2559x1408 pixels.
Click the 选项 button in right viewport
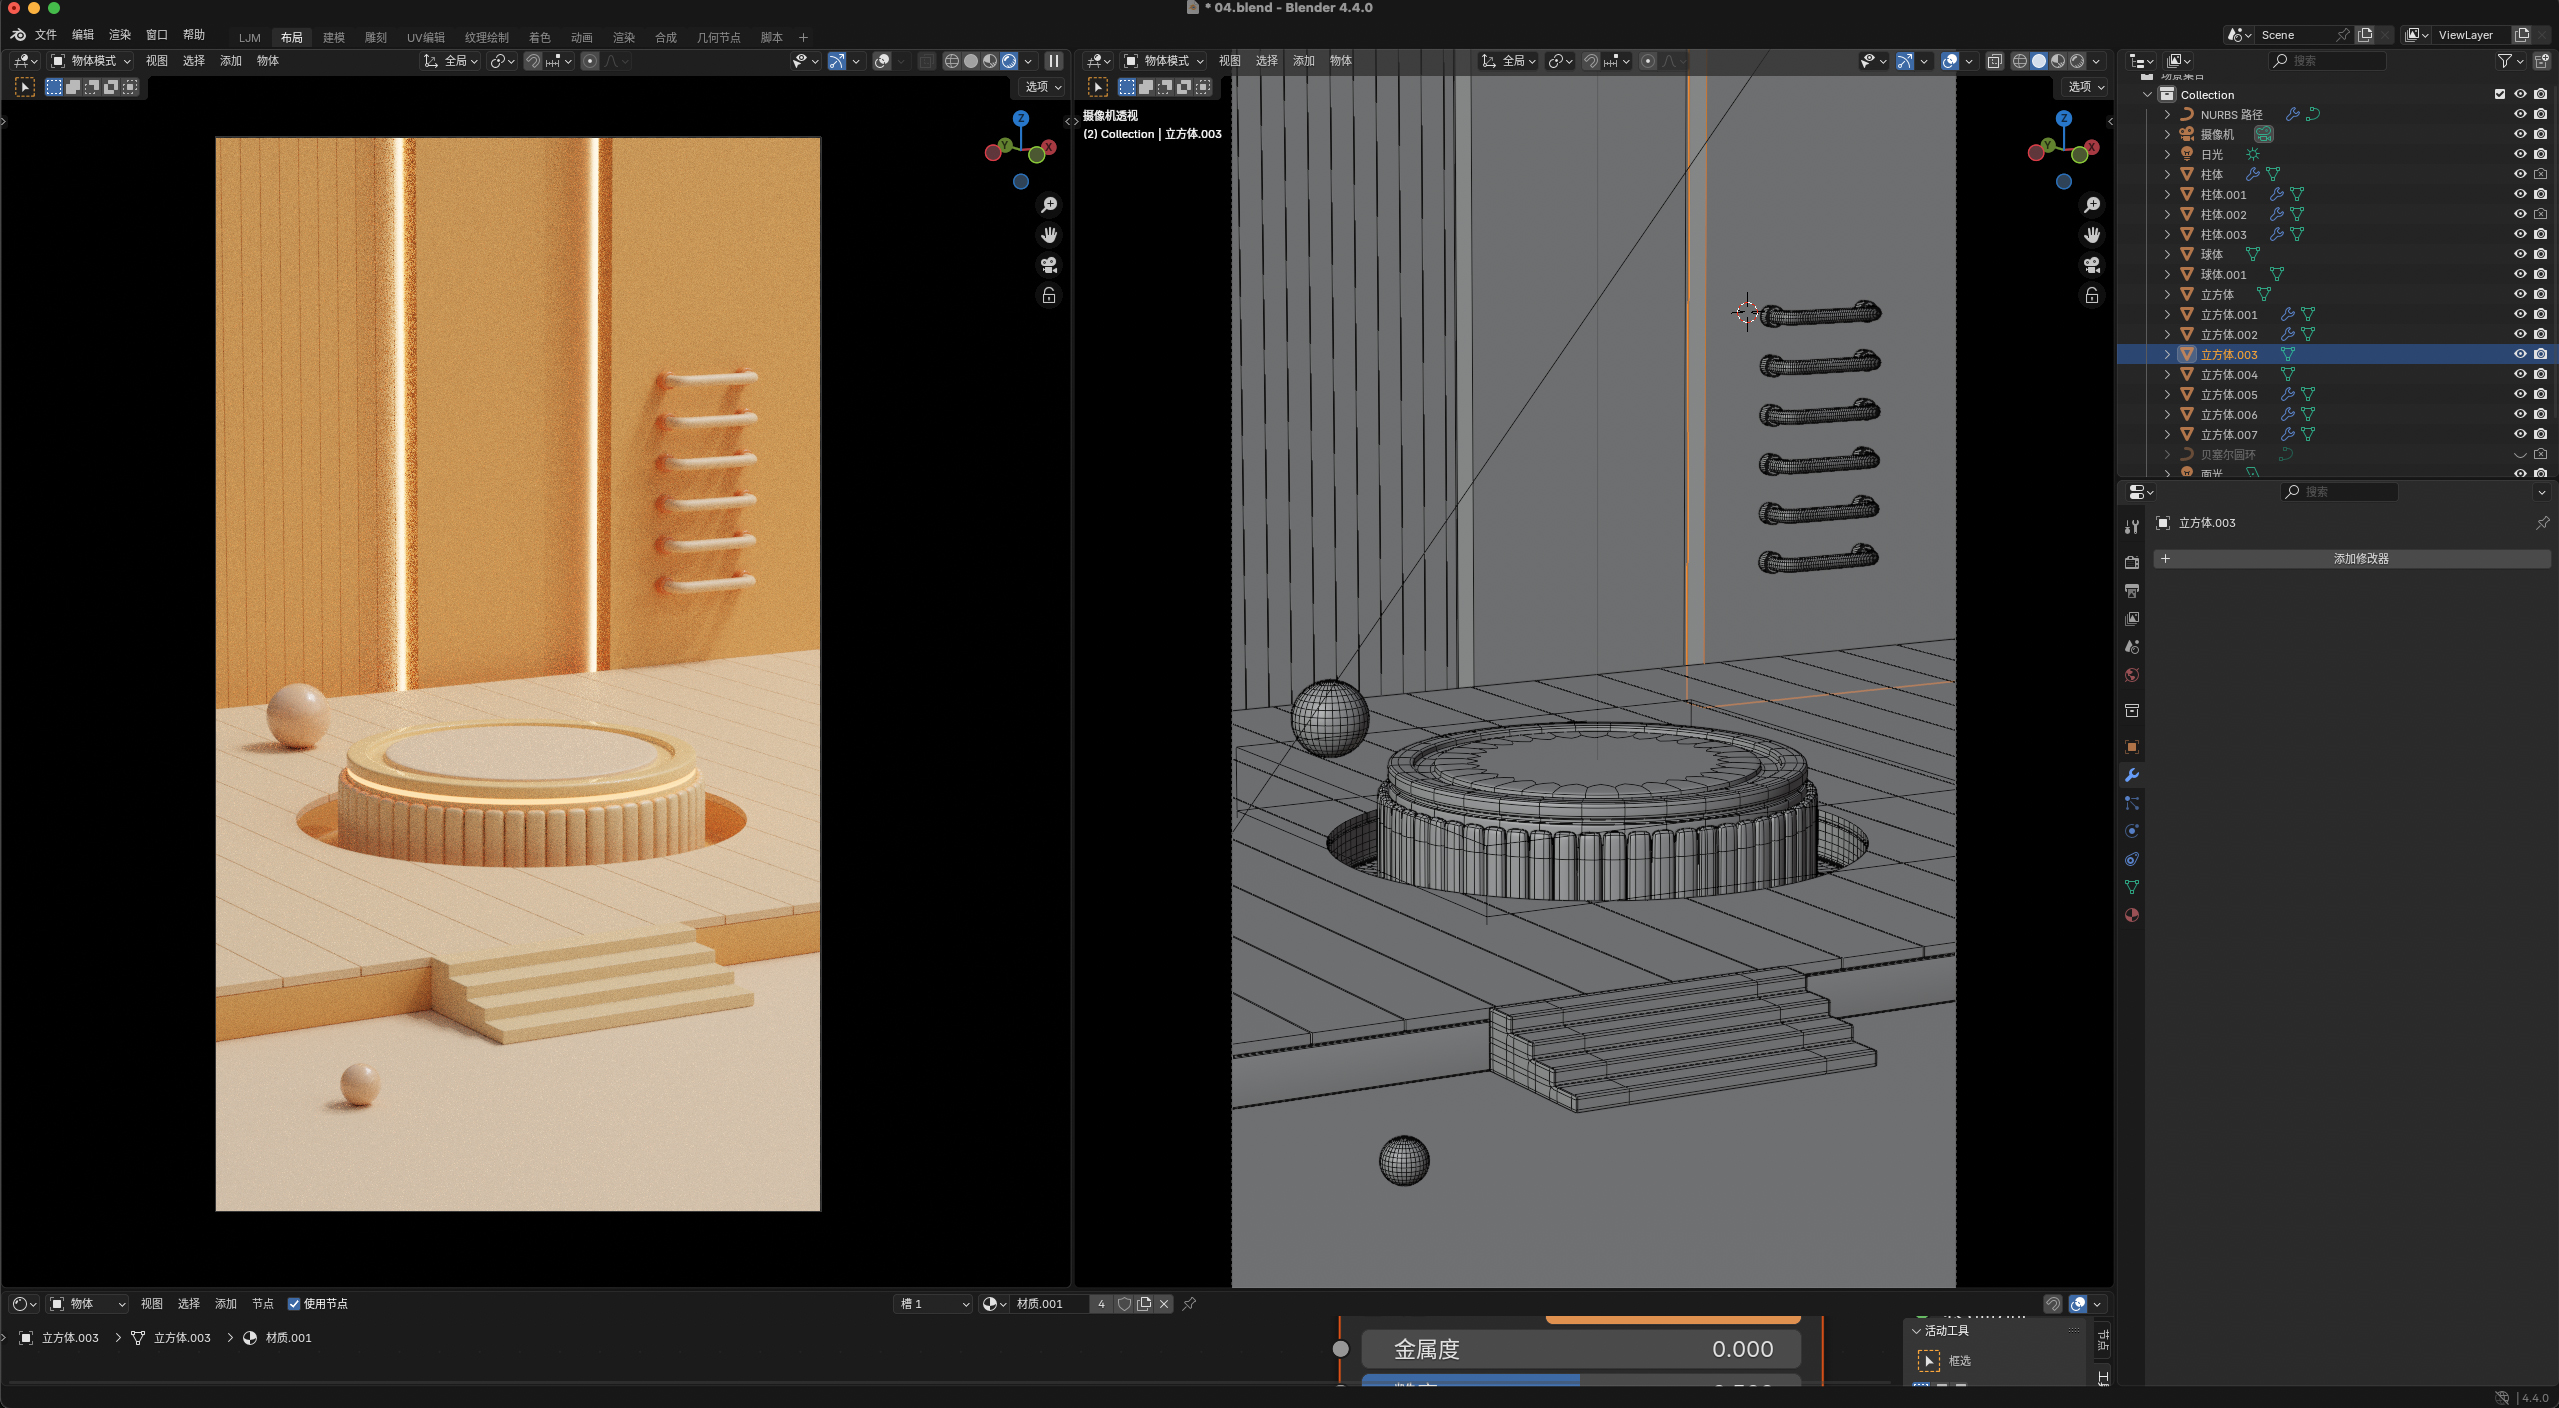coord(2085,87)
